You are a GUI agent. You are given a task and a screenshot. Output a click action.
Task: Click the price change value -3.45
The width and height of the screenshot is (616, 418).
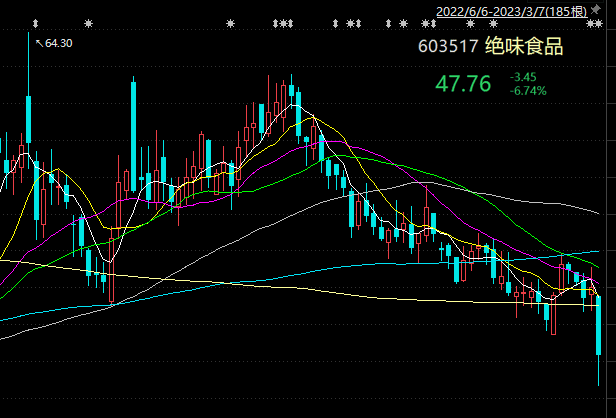[523, 77]
